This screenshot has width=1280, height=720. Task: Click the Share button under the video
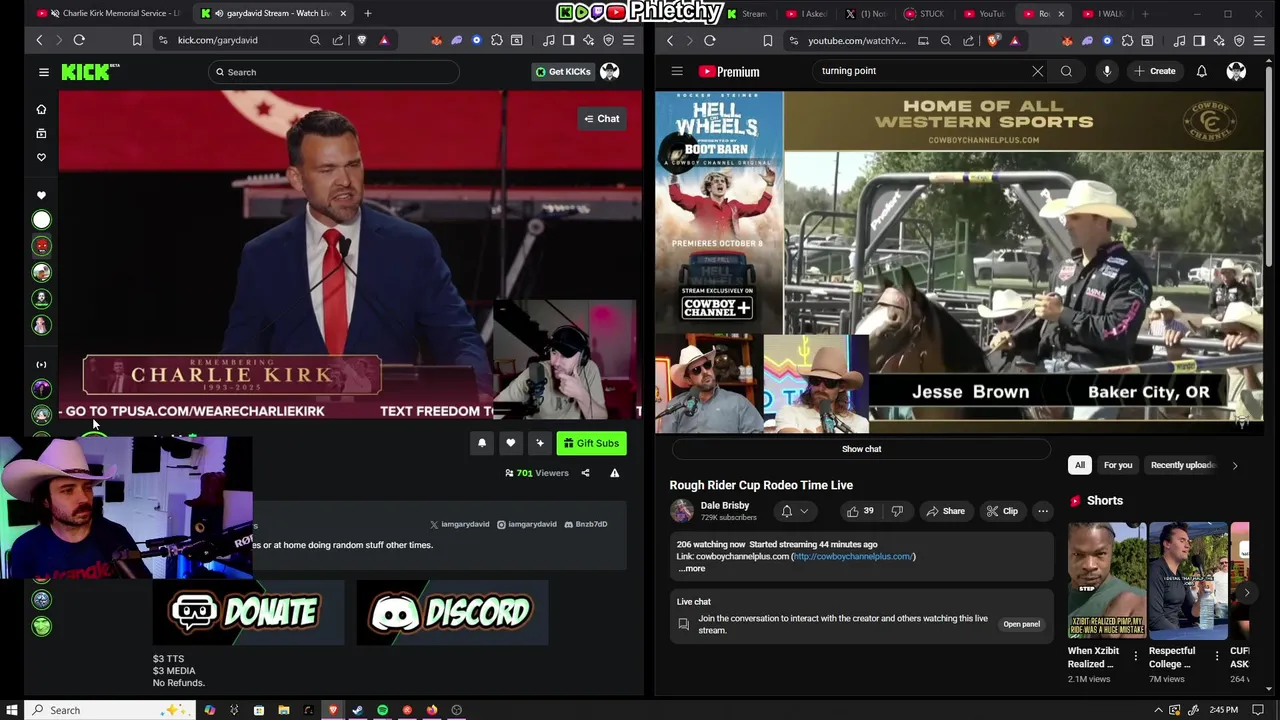pos(945,511)
